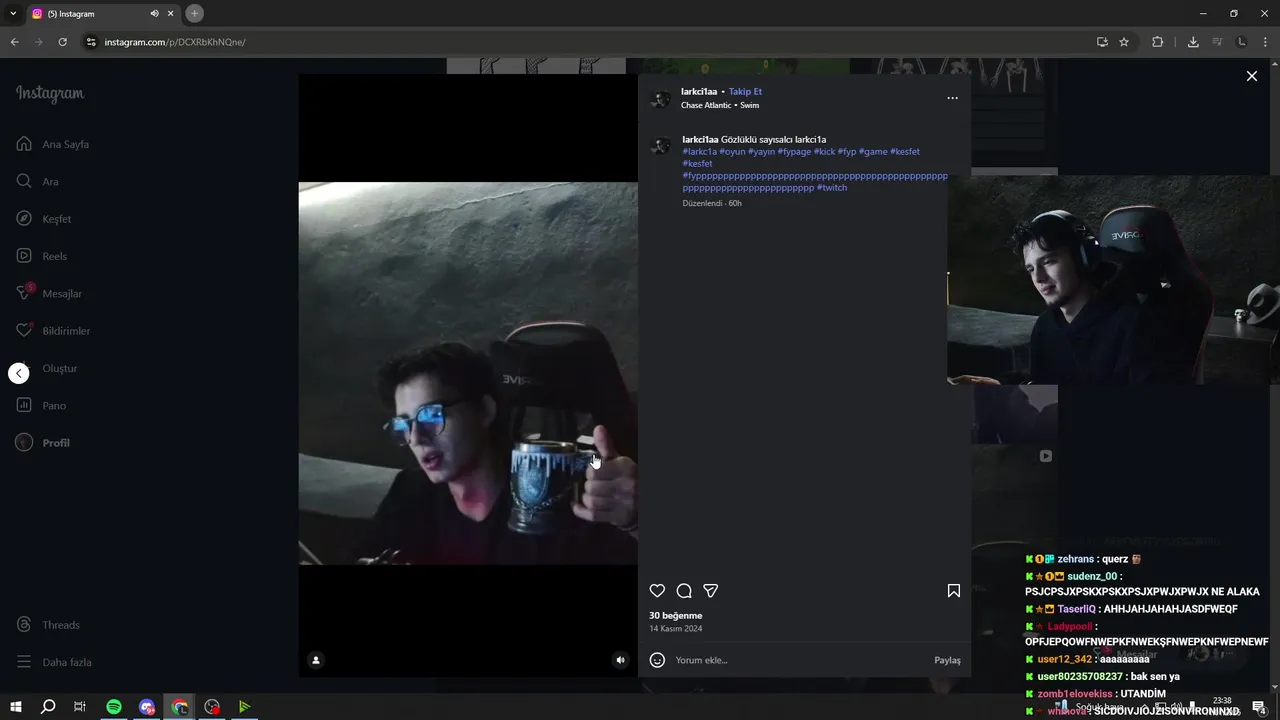
Task: Open the Chase Atlantic • Swim audio link
Action: 720,105
